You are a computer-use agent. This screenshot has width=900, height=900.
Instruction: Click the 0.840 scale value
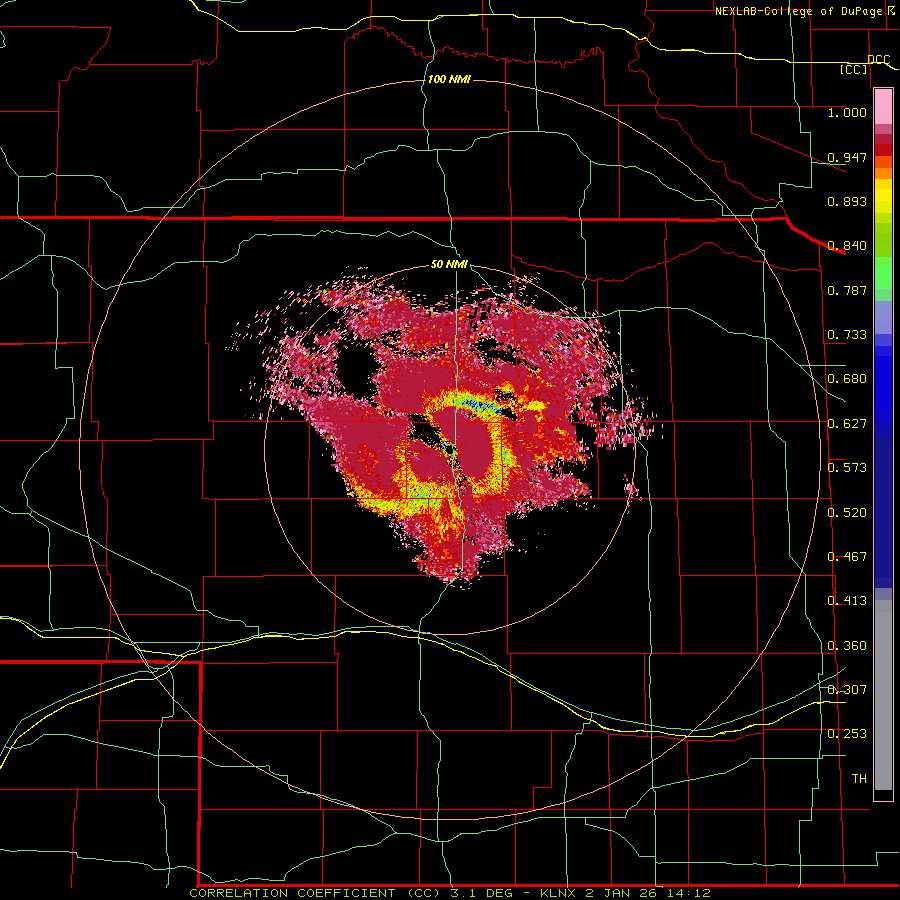(x=847, y=246)
